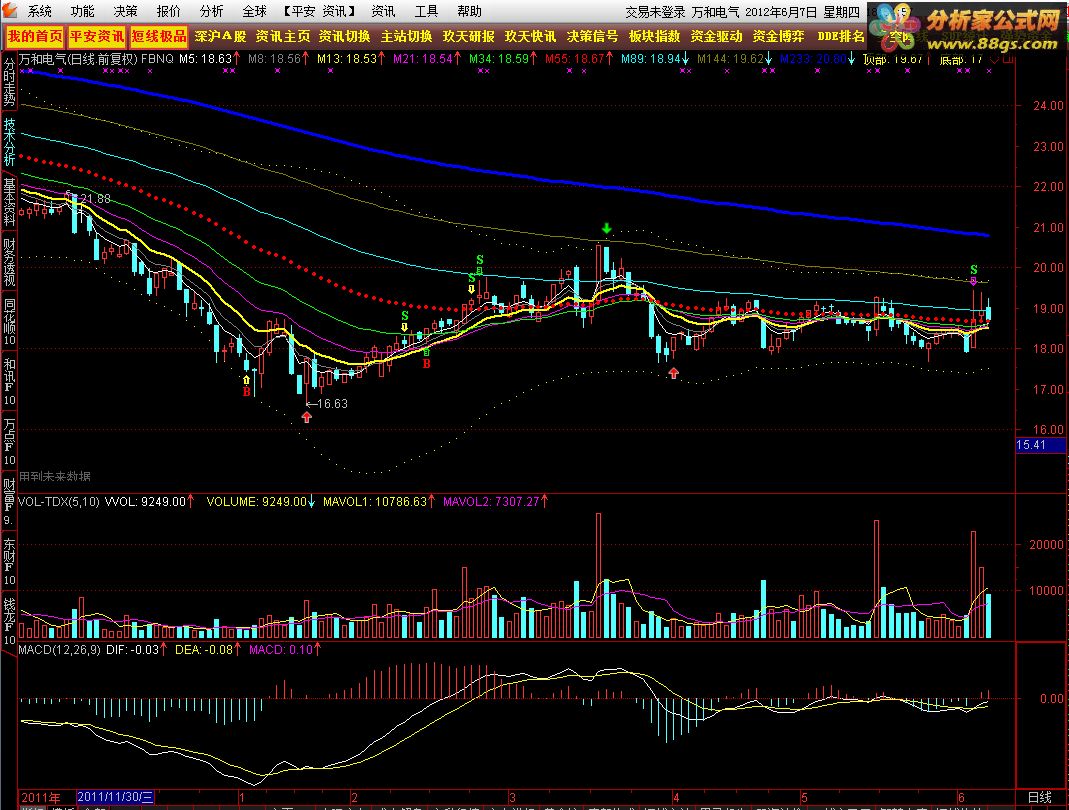
Task: Open 平安资讯 from the toolbar
Action: tap(97, 36)
